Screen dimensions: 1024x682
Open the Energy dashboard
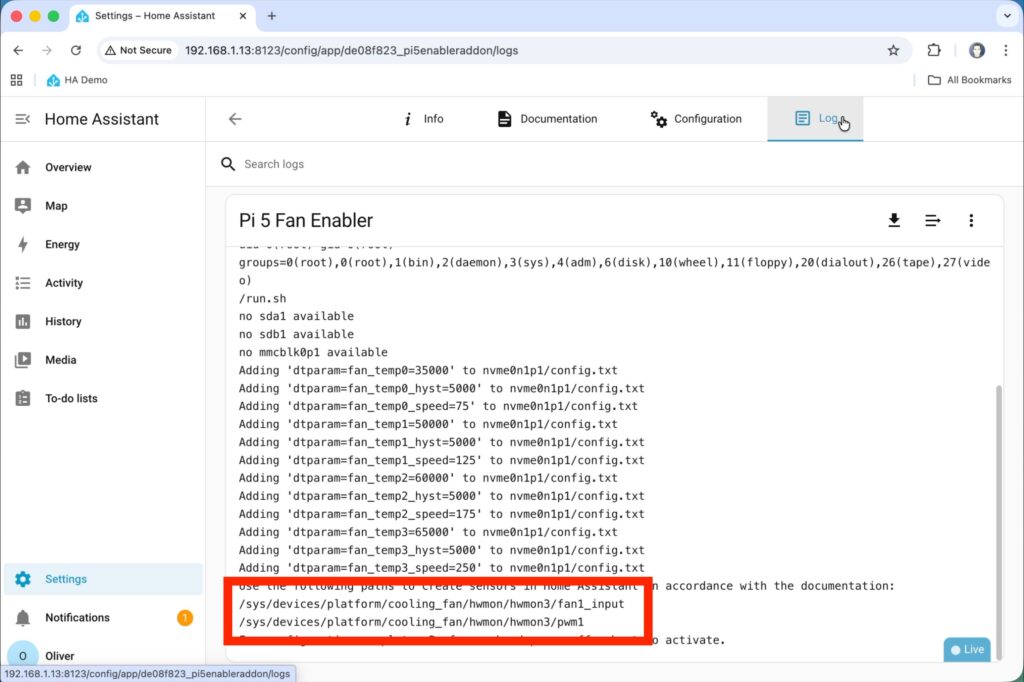62,244
